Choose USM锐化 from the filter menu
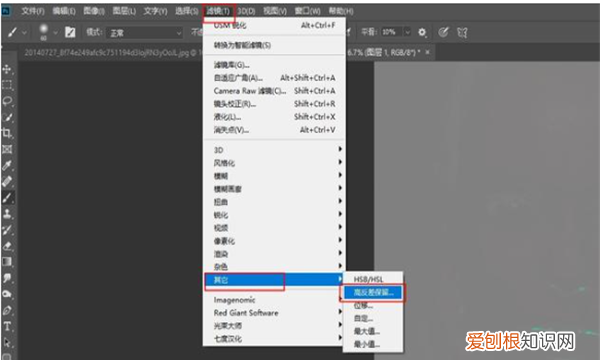 coord(274,25)
